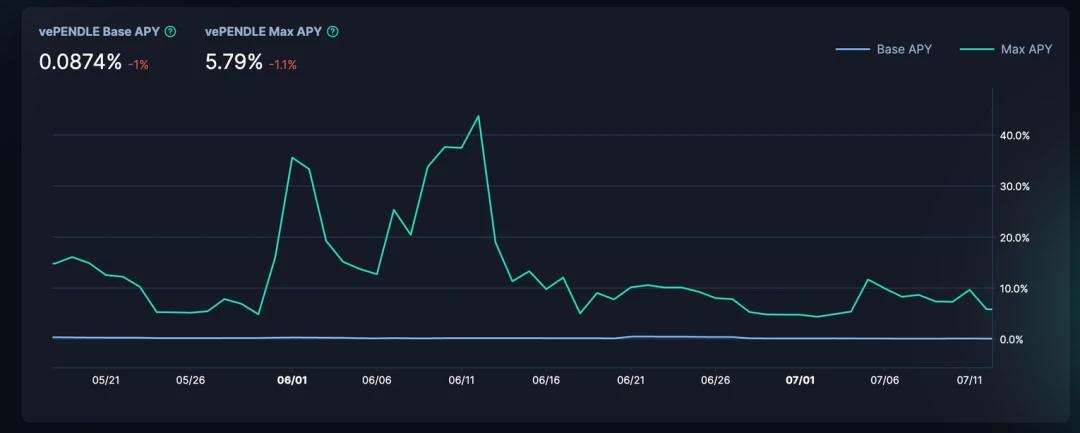Image resolution: width=1080 pixels, height=433 pixels.
Task: Click the -1.1% change indicator
Action: 283,65
